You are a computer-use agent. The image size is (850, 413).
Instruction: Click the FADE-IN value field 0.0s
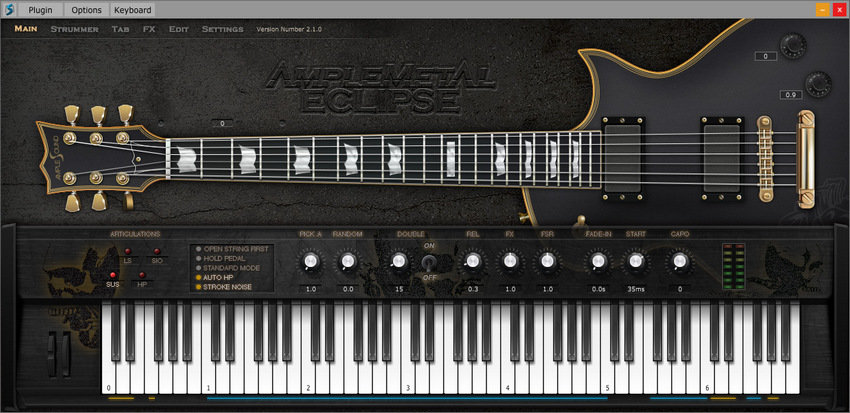(598, 289)
